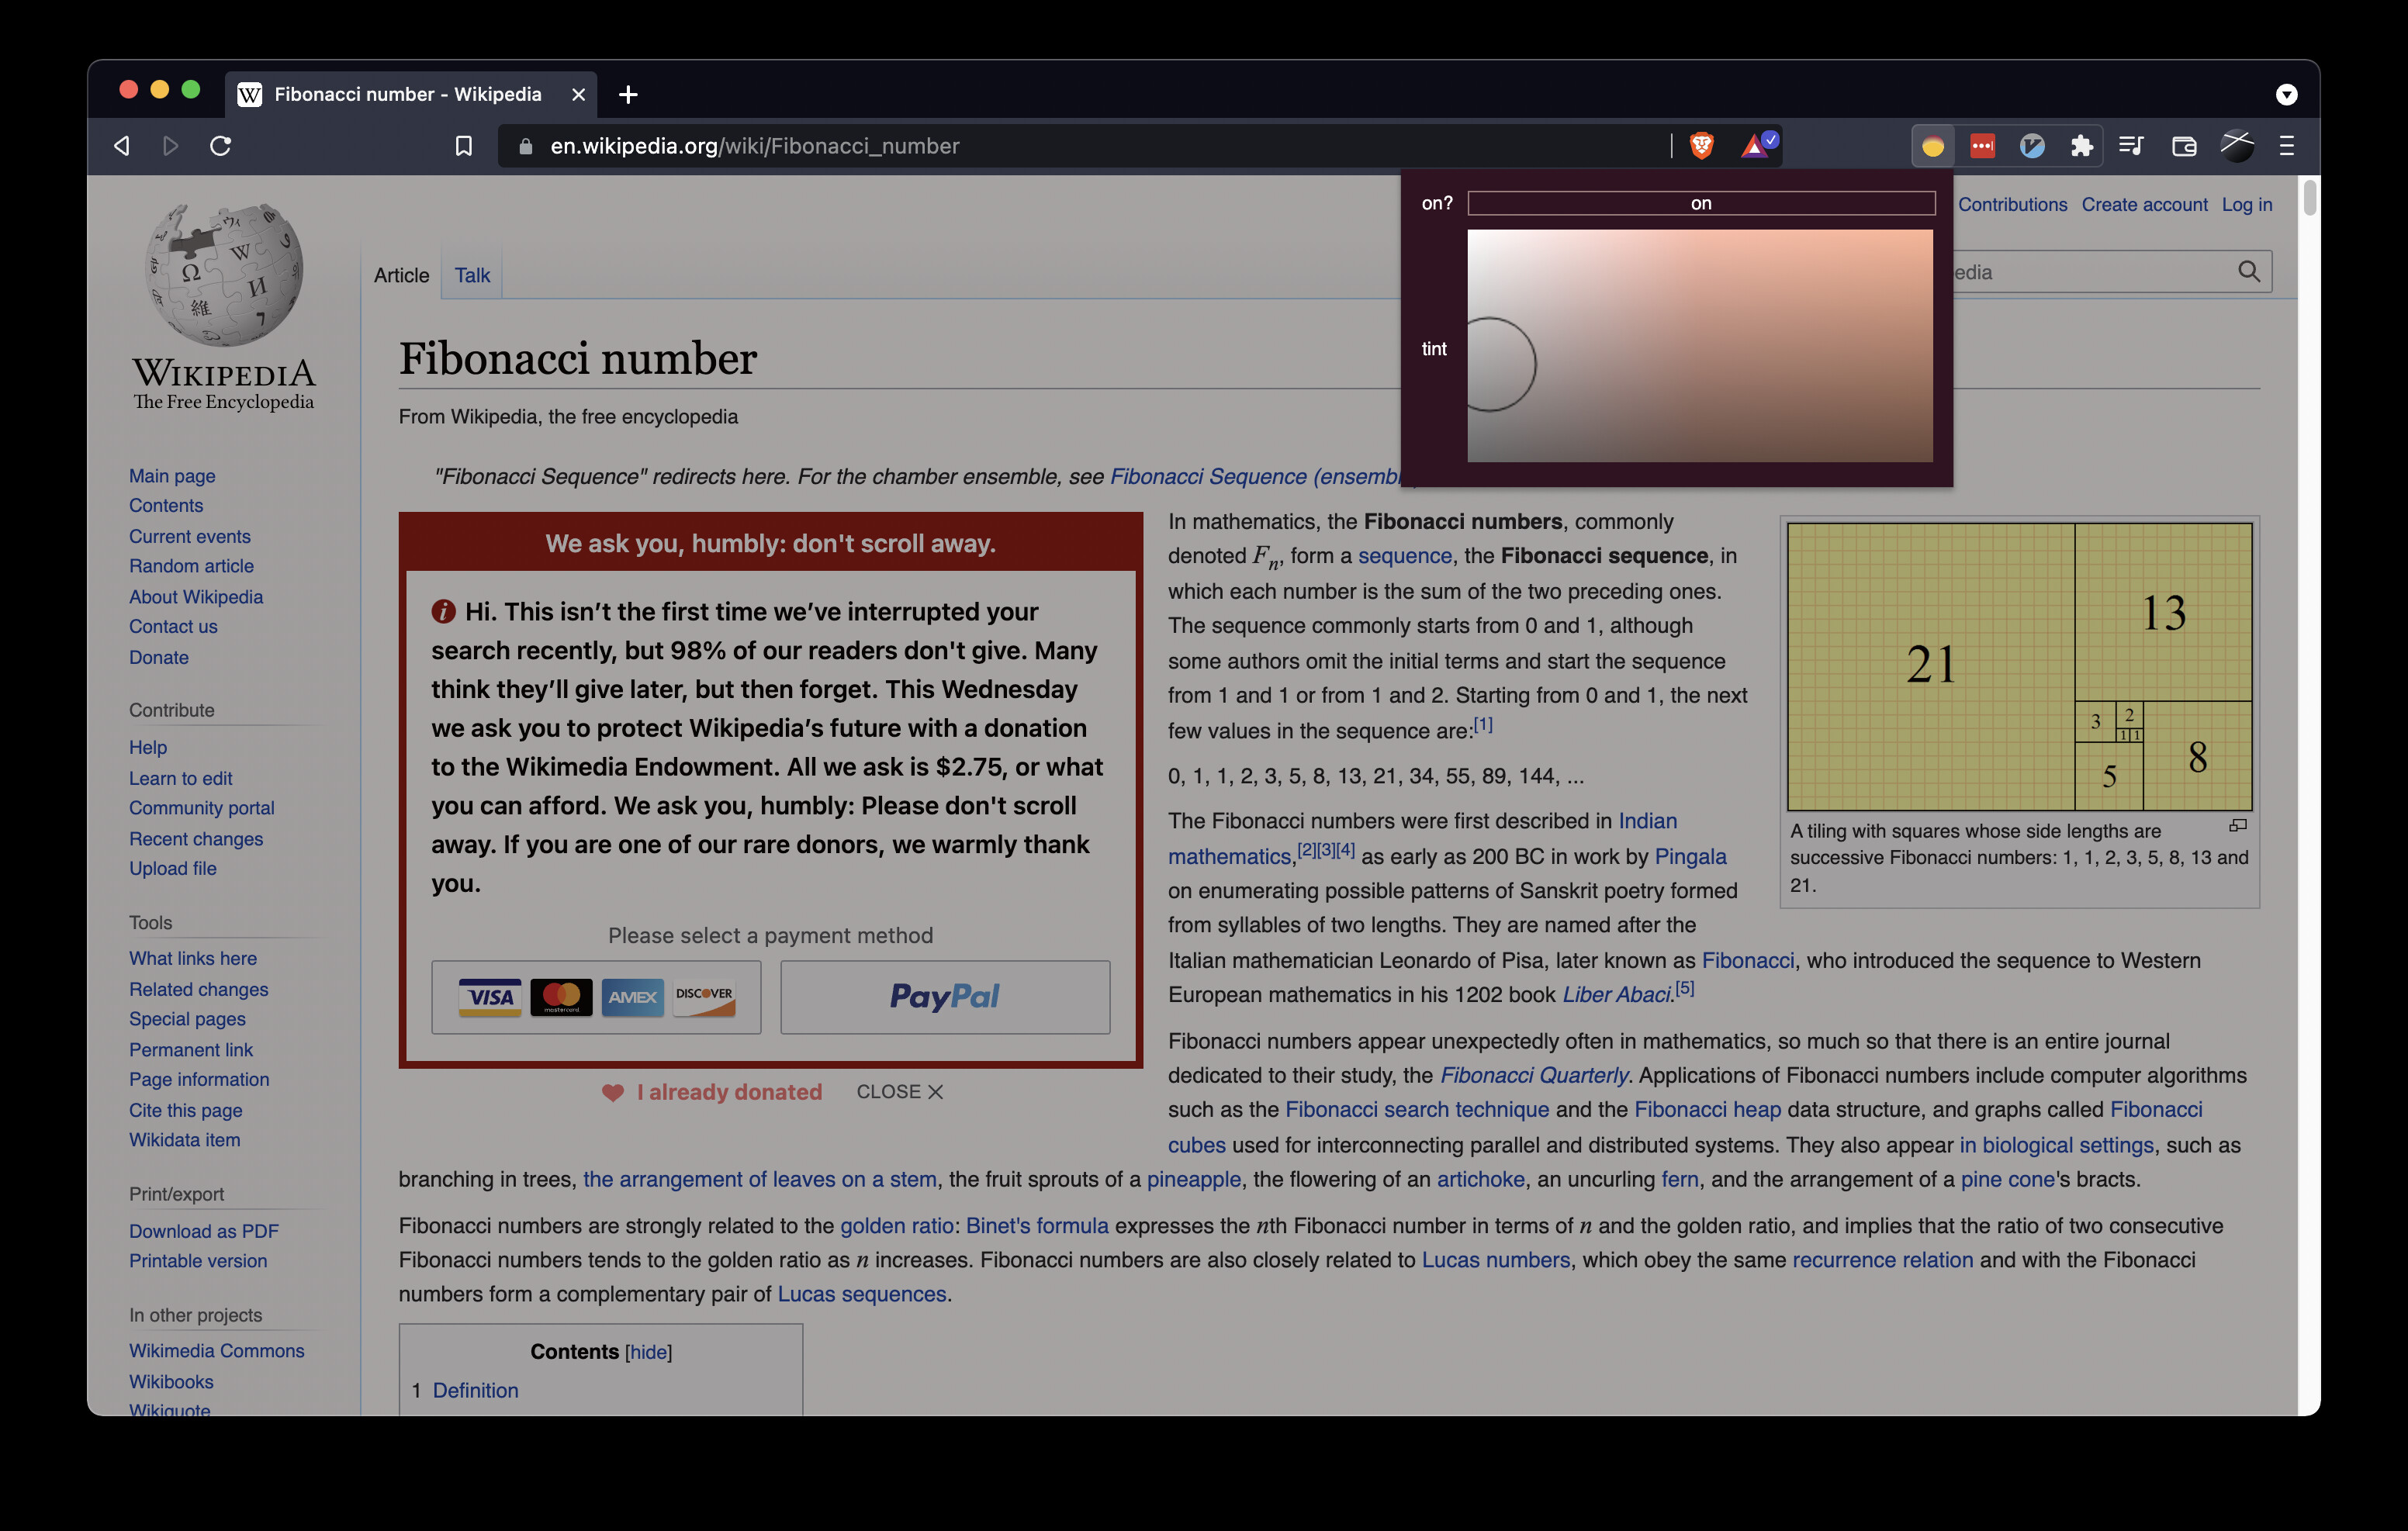The width and height of the screenshot is (2408, 1531).
Task: Open the Fibonacci tiling thumbnail
Action: pyautogui.click(x=2019, y=667)
